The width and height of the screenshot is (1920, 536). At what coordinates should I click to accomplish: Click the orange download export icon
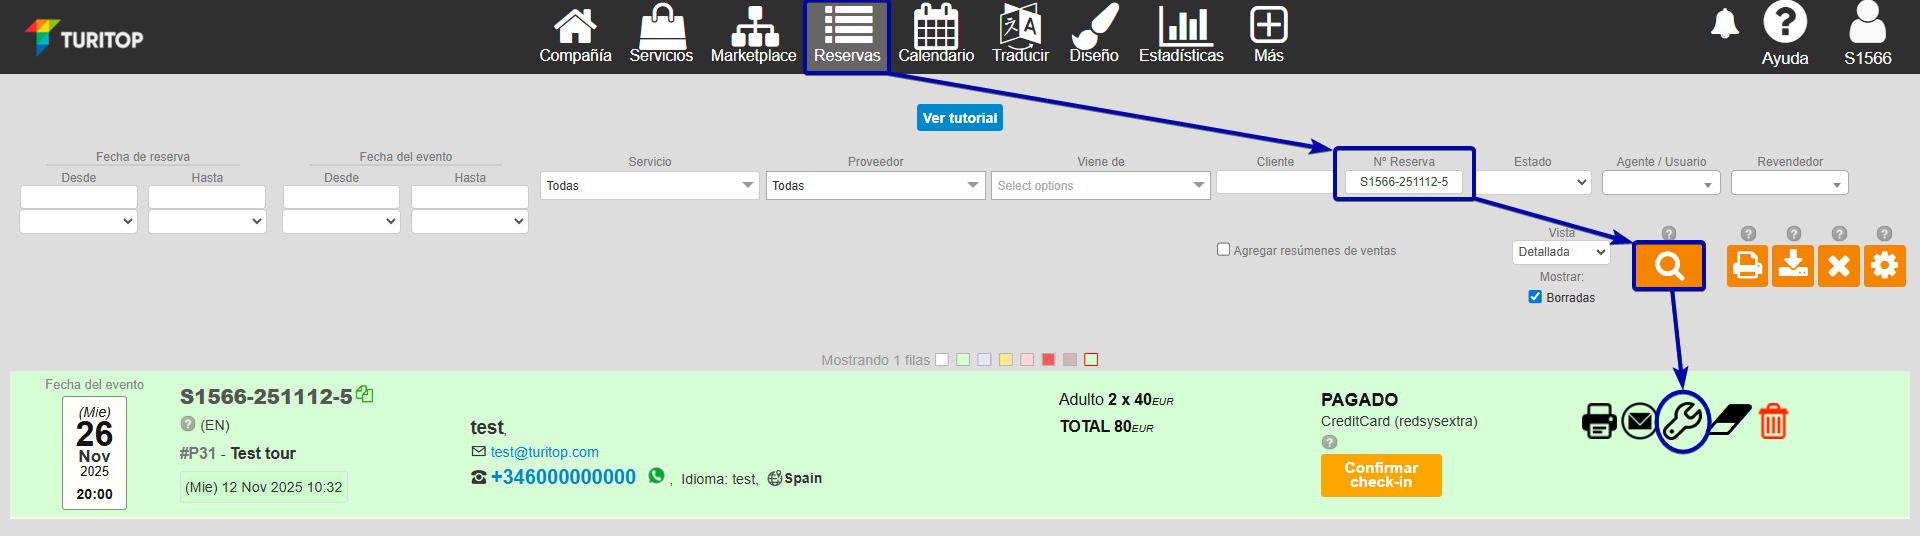click(x=1793, y=266)
